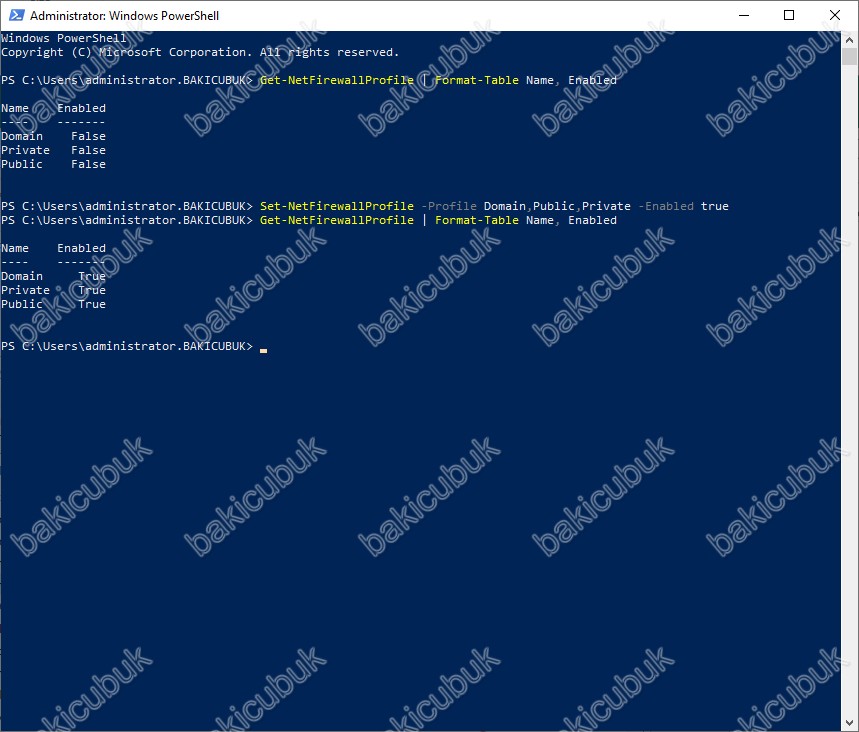859x732 pixels.
Task: Click the vertical scrollbar thumb
Action: coord(850,57)
